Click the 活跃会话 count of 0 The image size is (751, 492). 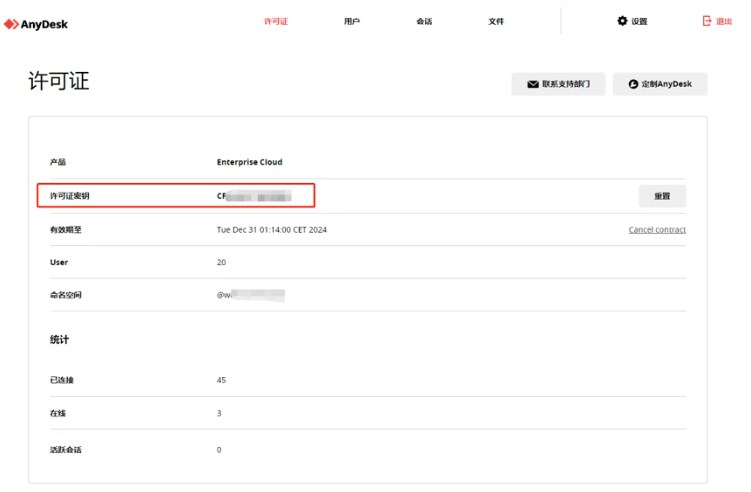pos(219,450)
